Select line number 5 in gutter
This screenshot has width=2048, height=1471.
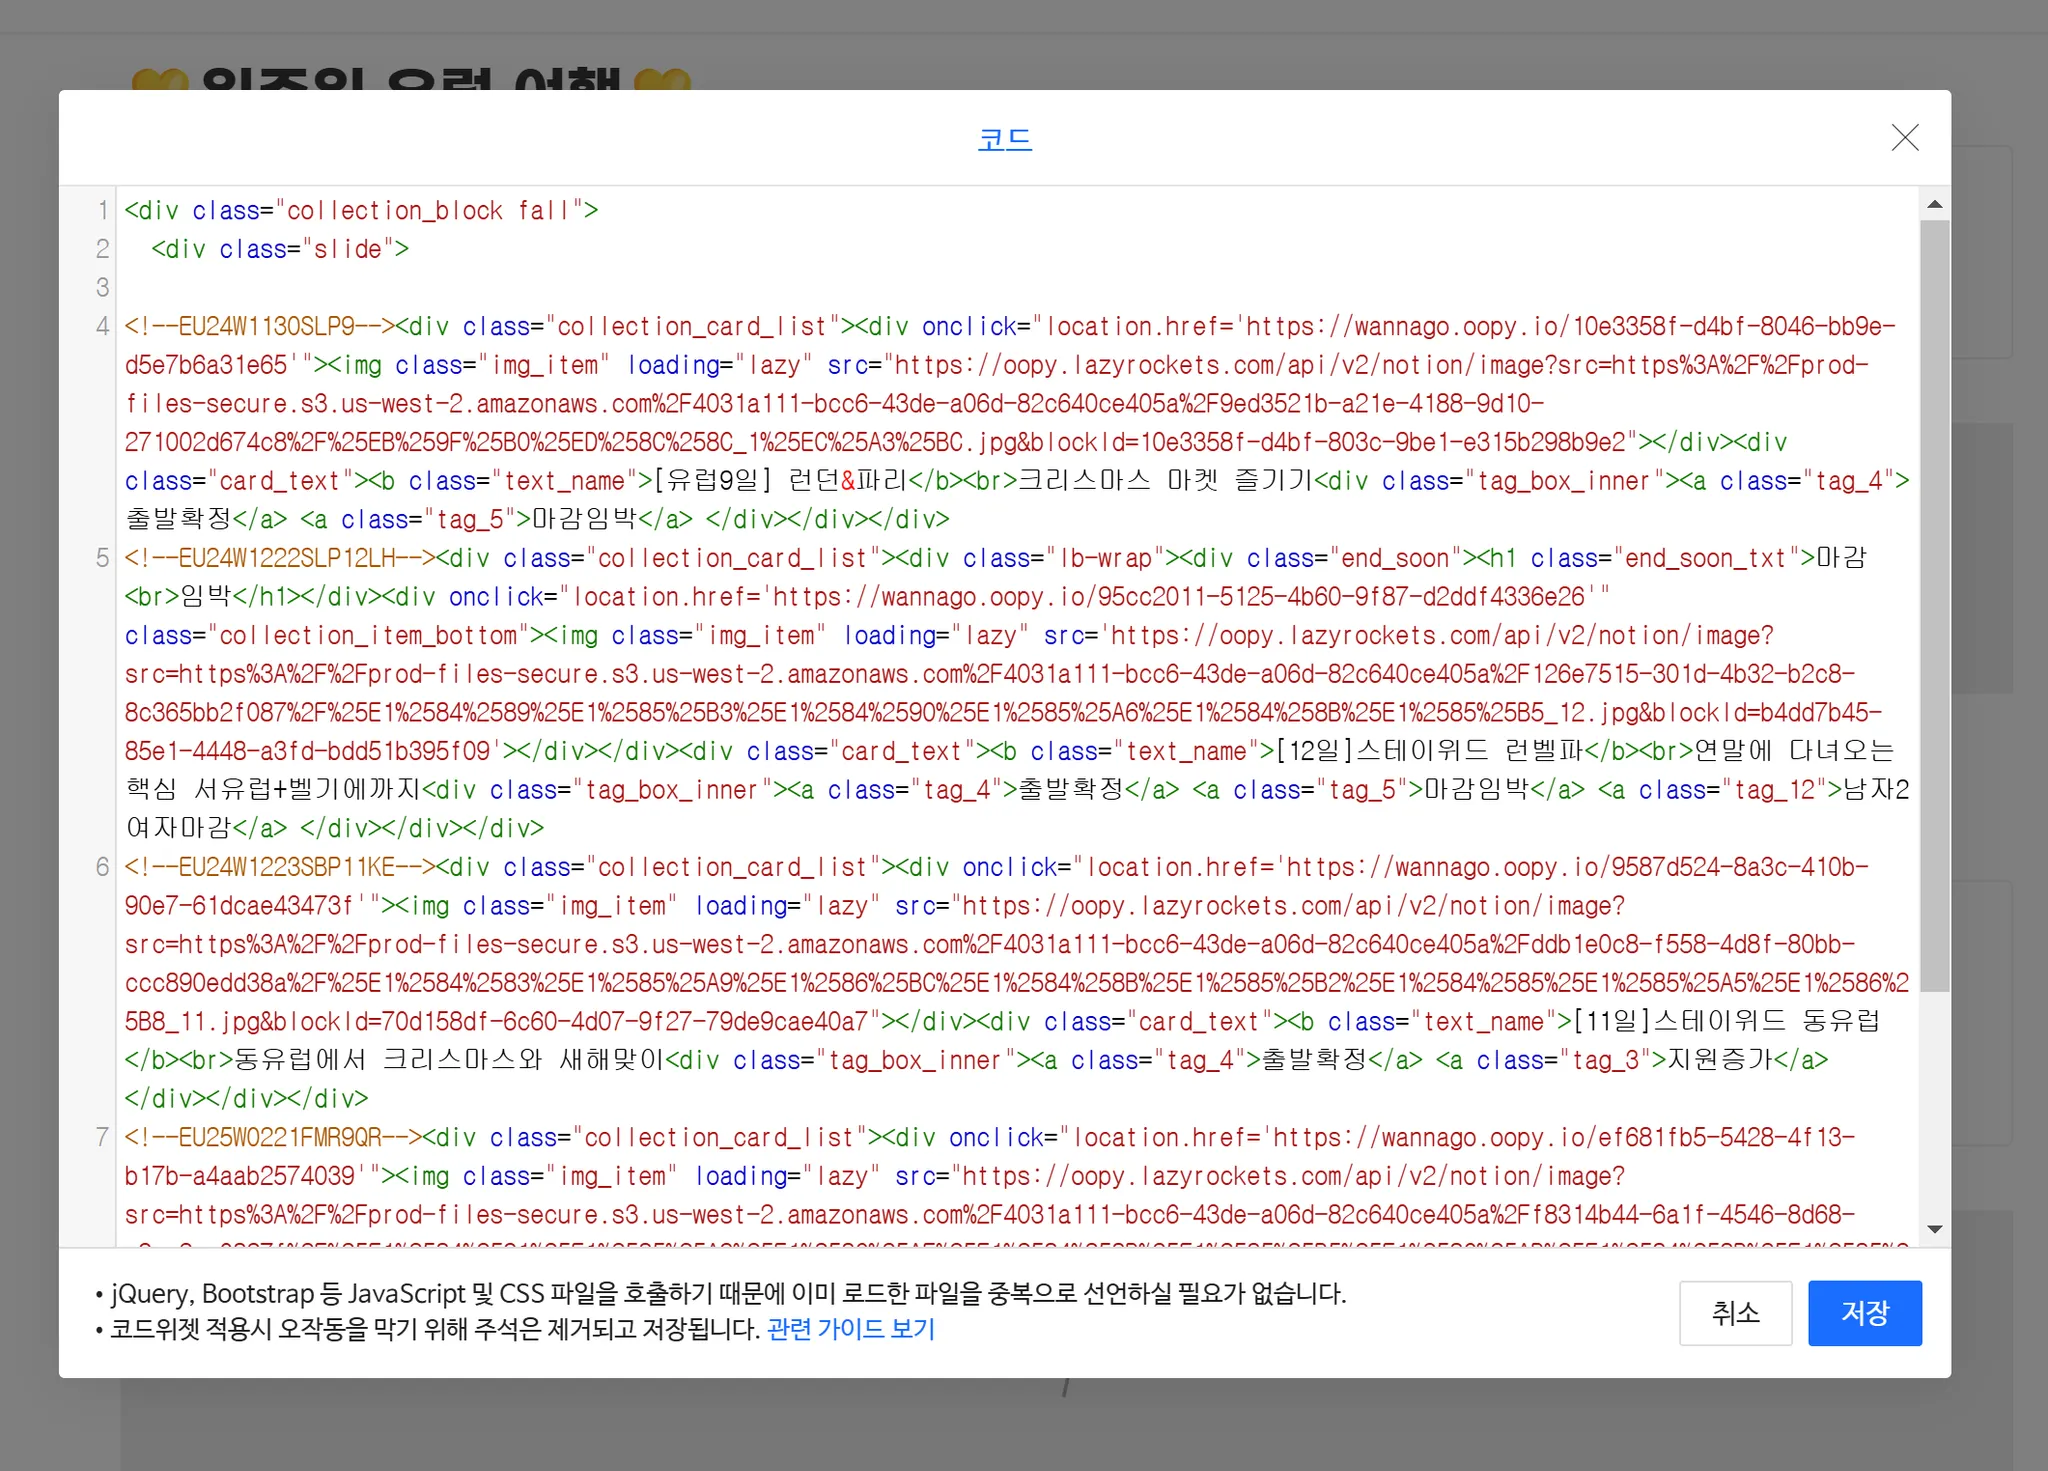102,558
